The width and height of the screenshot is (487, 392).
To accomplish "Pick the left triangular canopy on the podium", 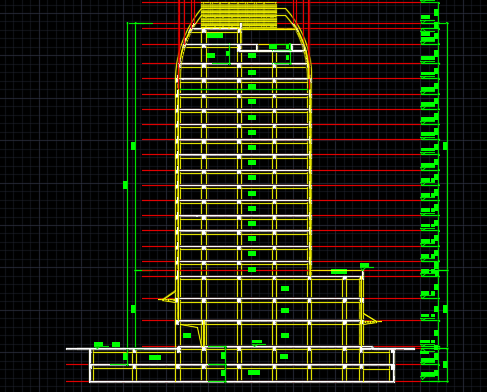I will (168, 297).
